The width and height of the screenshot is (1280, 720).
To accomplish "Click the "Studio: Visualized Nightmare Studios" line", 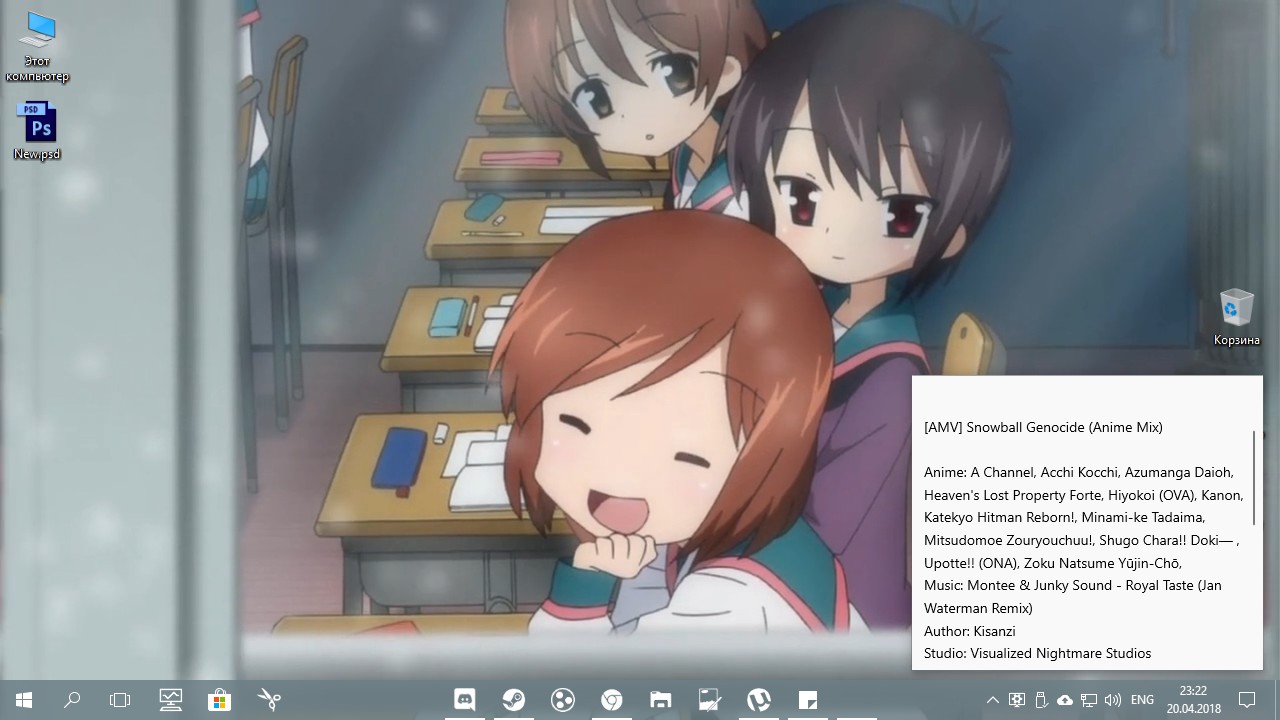I will (x=1038, y=653).
